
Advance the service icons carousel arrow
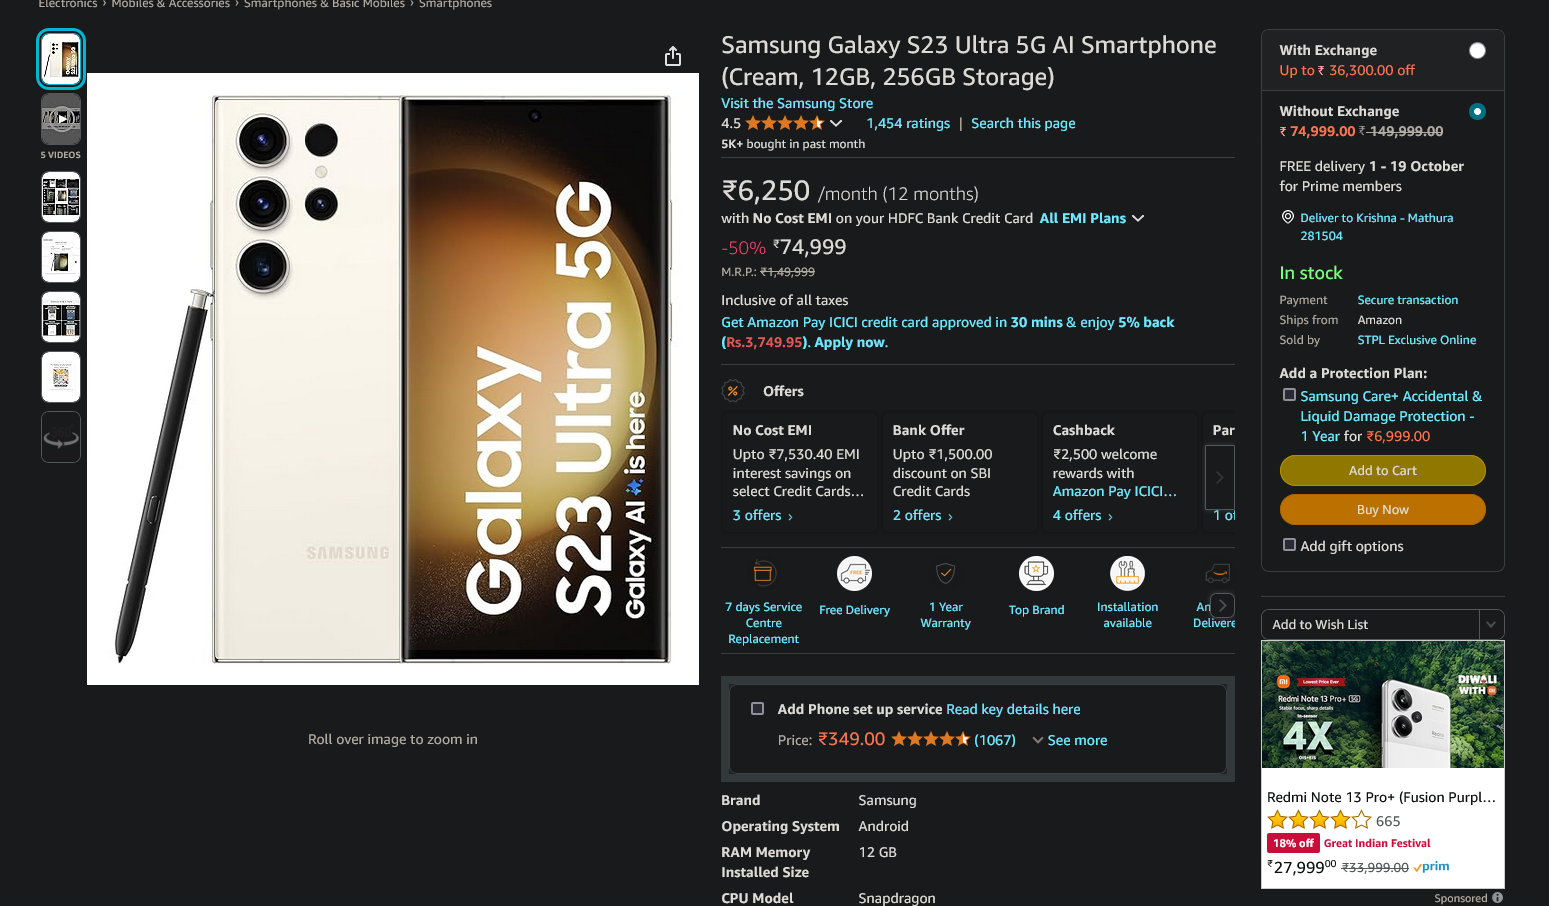click(x=1222, y=605)
